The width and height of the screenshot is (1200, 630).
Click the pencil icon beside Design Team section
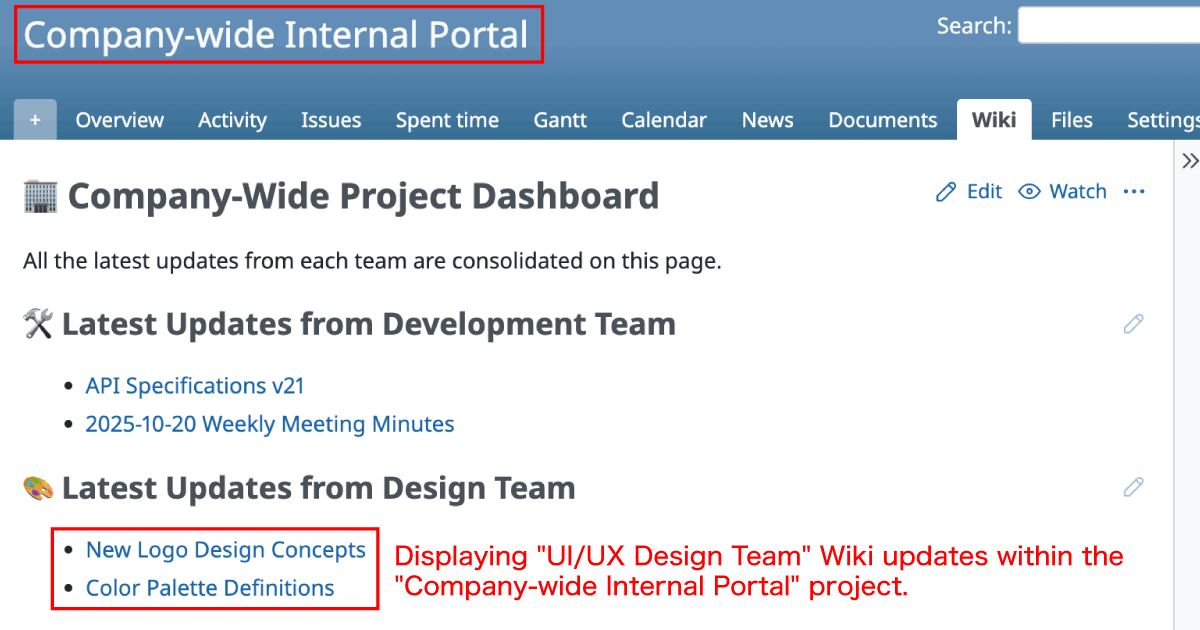(x=1133, y=487)
